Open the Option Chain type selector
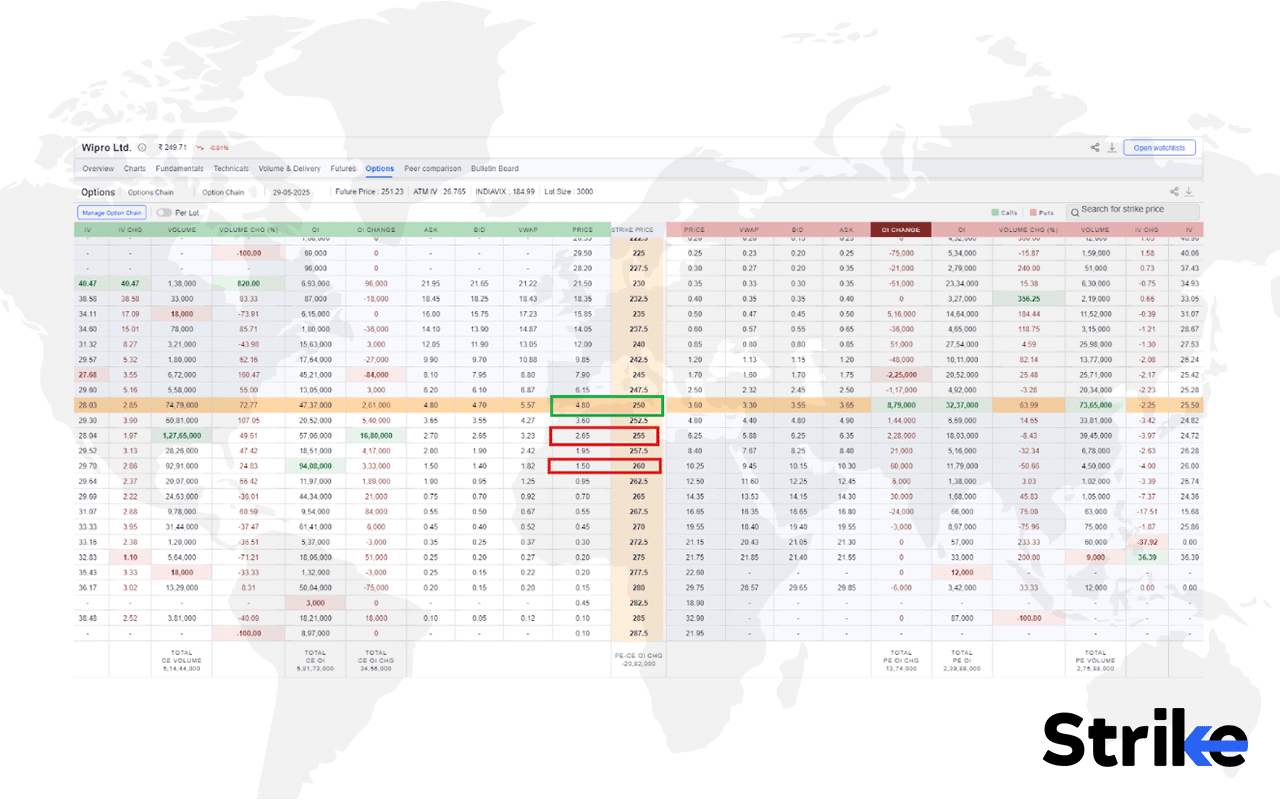The height and width of the screenshot is (800, 1280). 222,191
